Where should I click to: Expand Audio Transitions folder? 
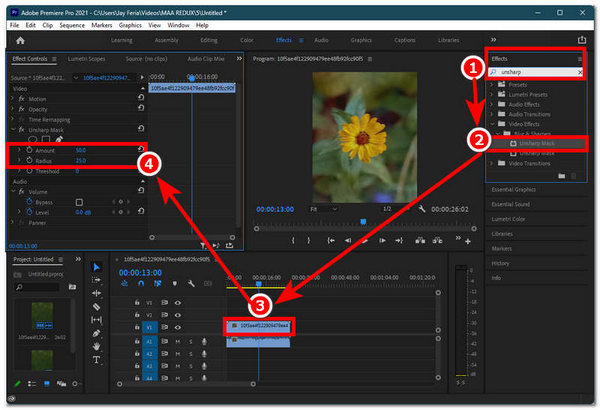pyautogui.click(x=492, y=114)
